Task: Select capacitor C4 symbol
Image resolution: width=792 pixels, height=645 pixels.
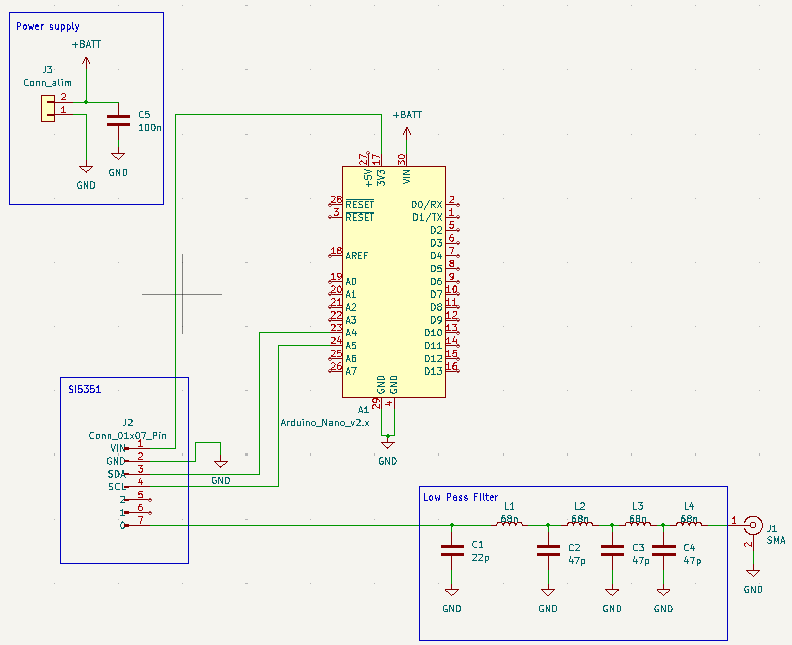Action: click(x=664, y=551)
